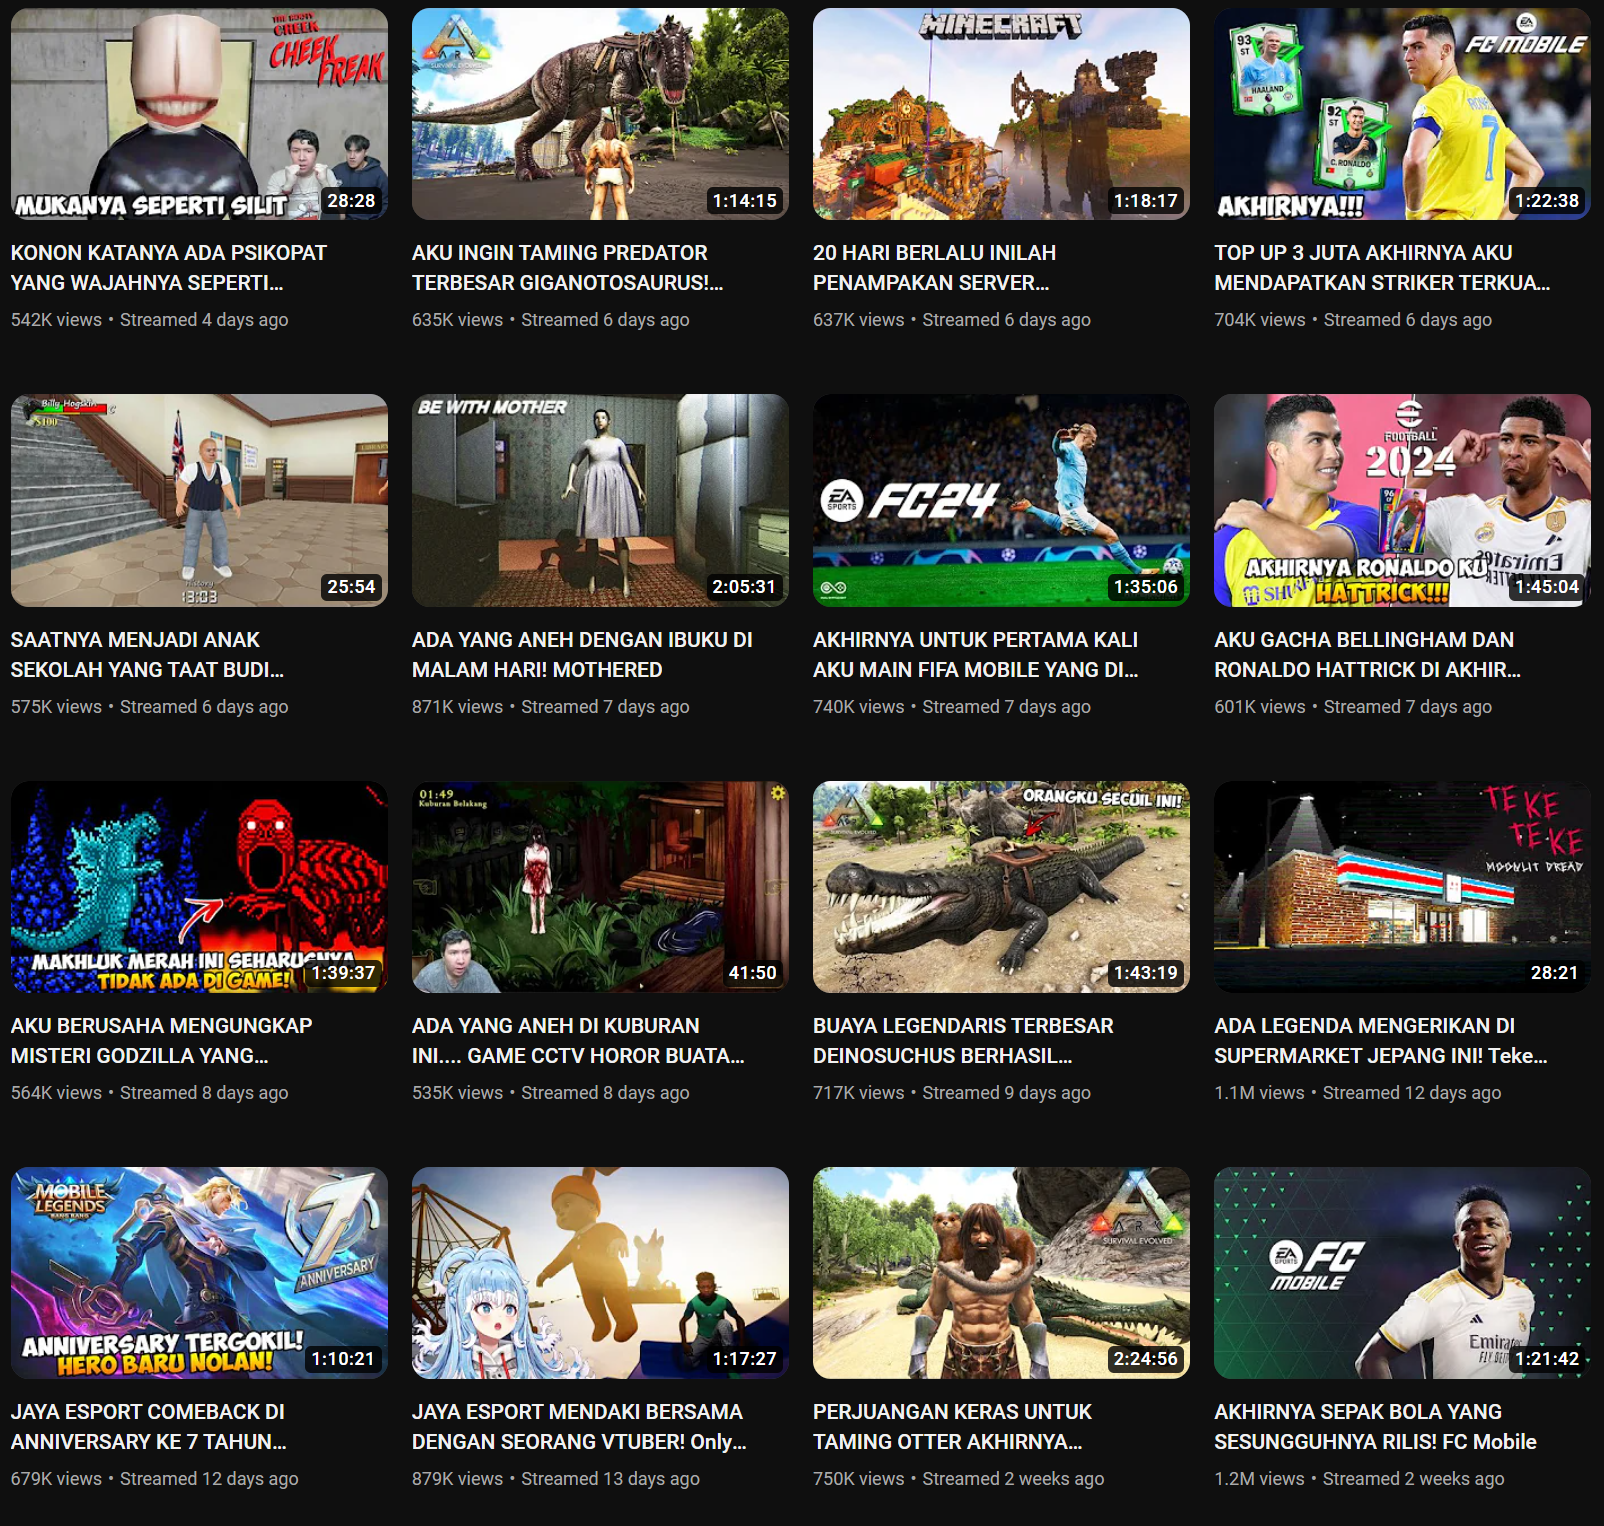This screenshot has height=1526, width=1604.
Task: Click title 'AKU BERUSAHA MENGUNGKAP MISTERI GODZILLA YANG...'
Action: [161, 1040]
